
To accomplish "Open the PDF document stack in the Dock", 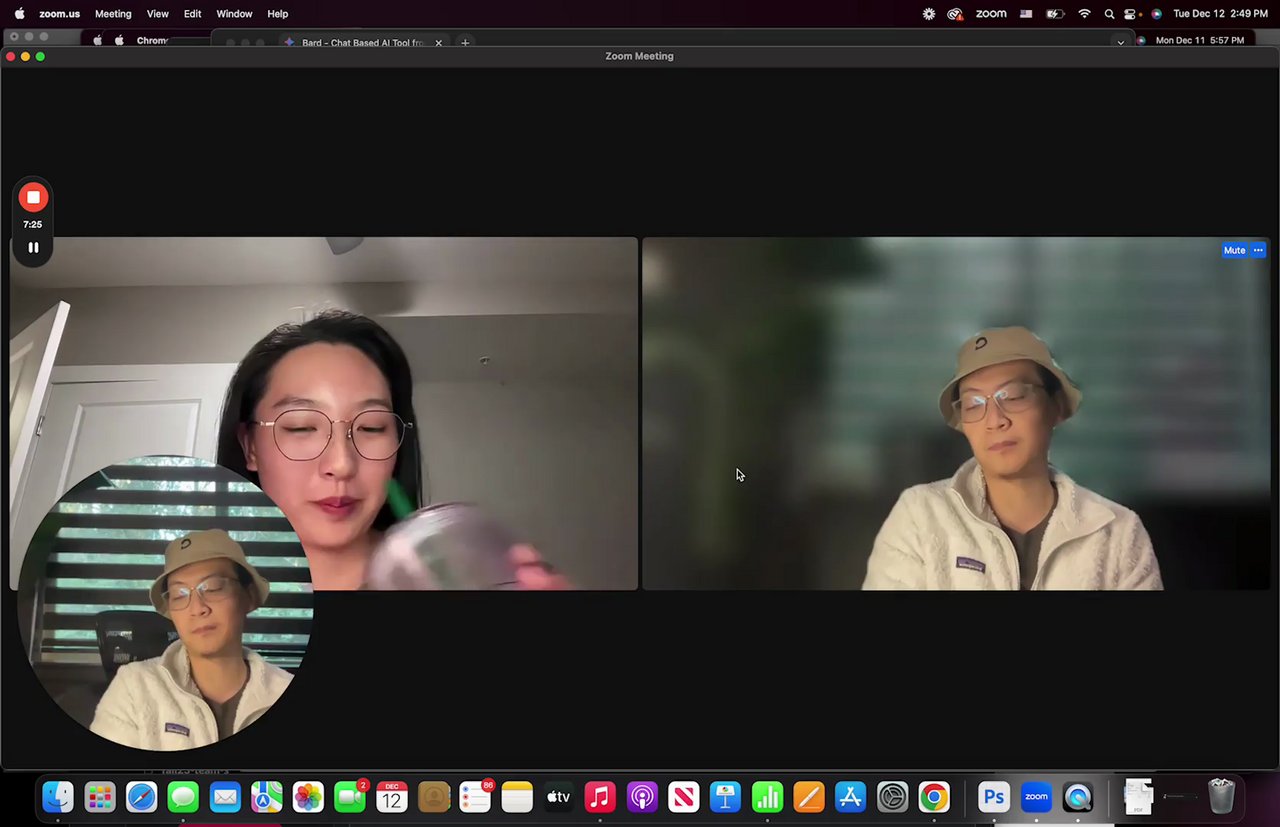I will point(1139,797).
